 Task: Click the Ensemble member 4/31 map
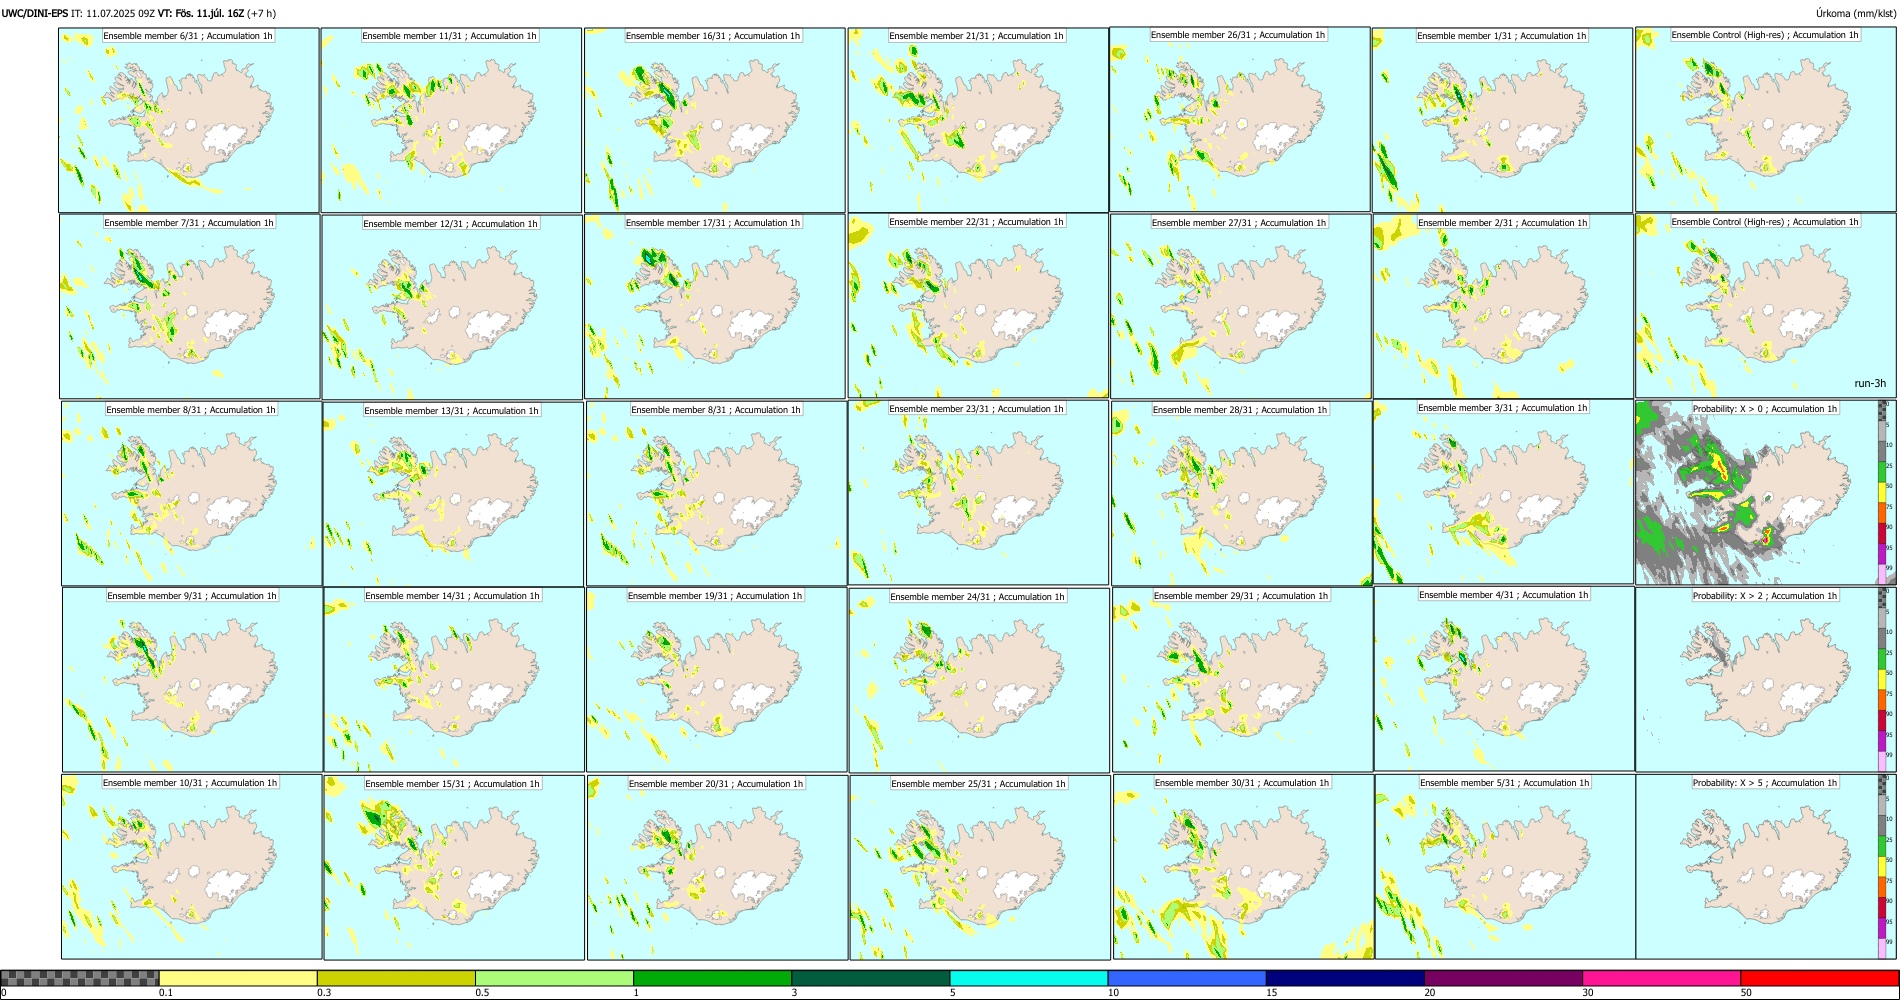point(1505,679)
